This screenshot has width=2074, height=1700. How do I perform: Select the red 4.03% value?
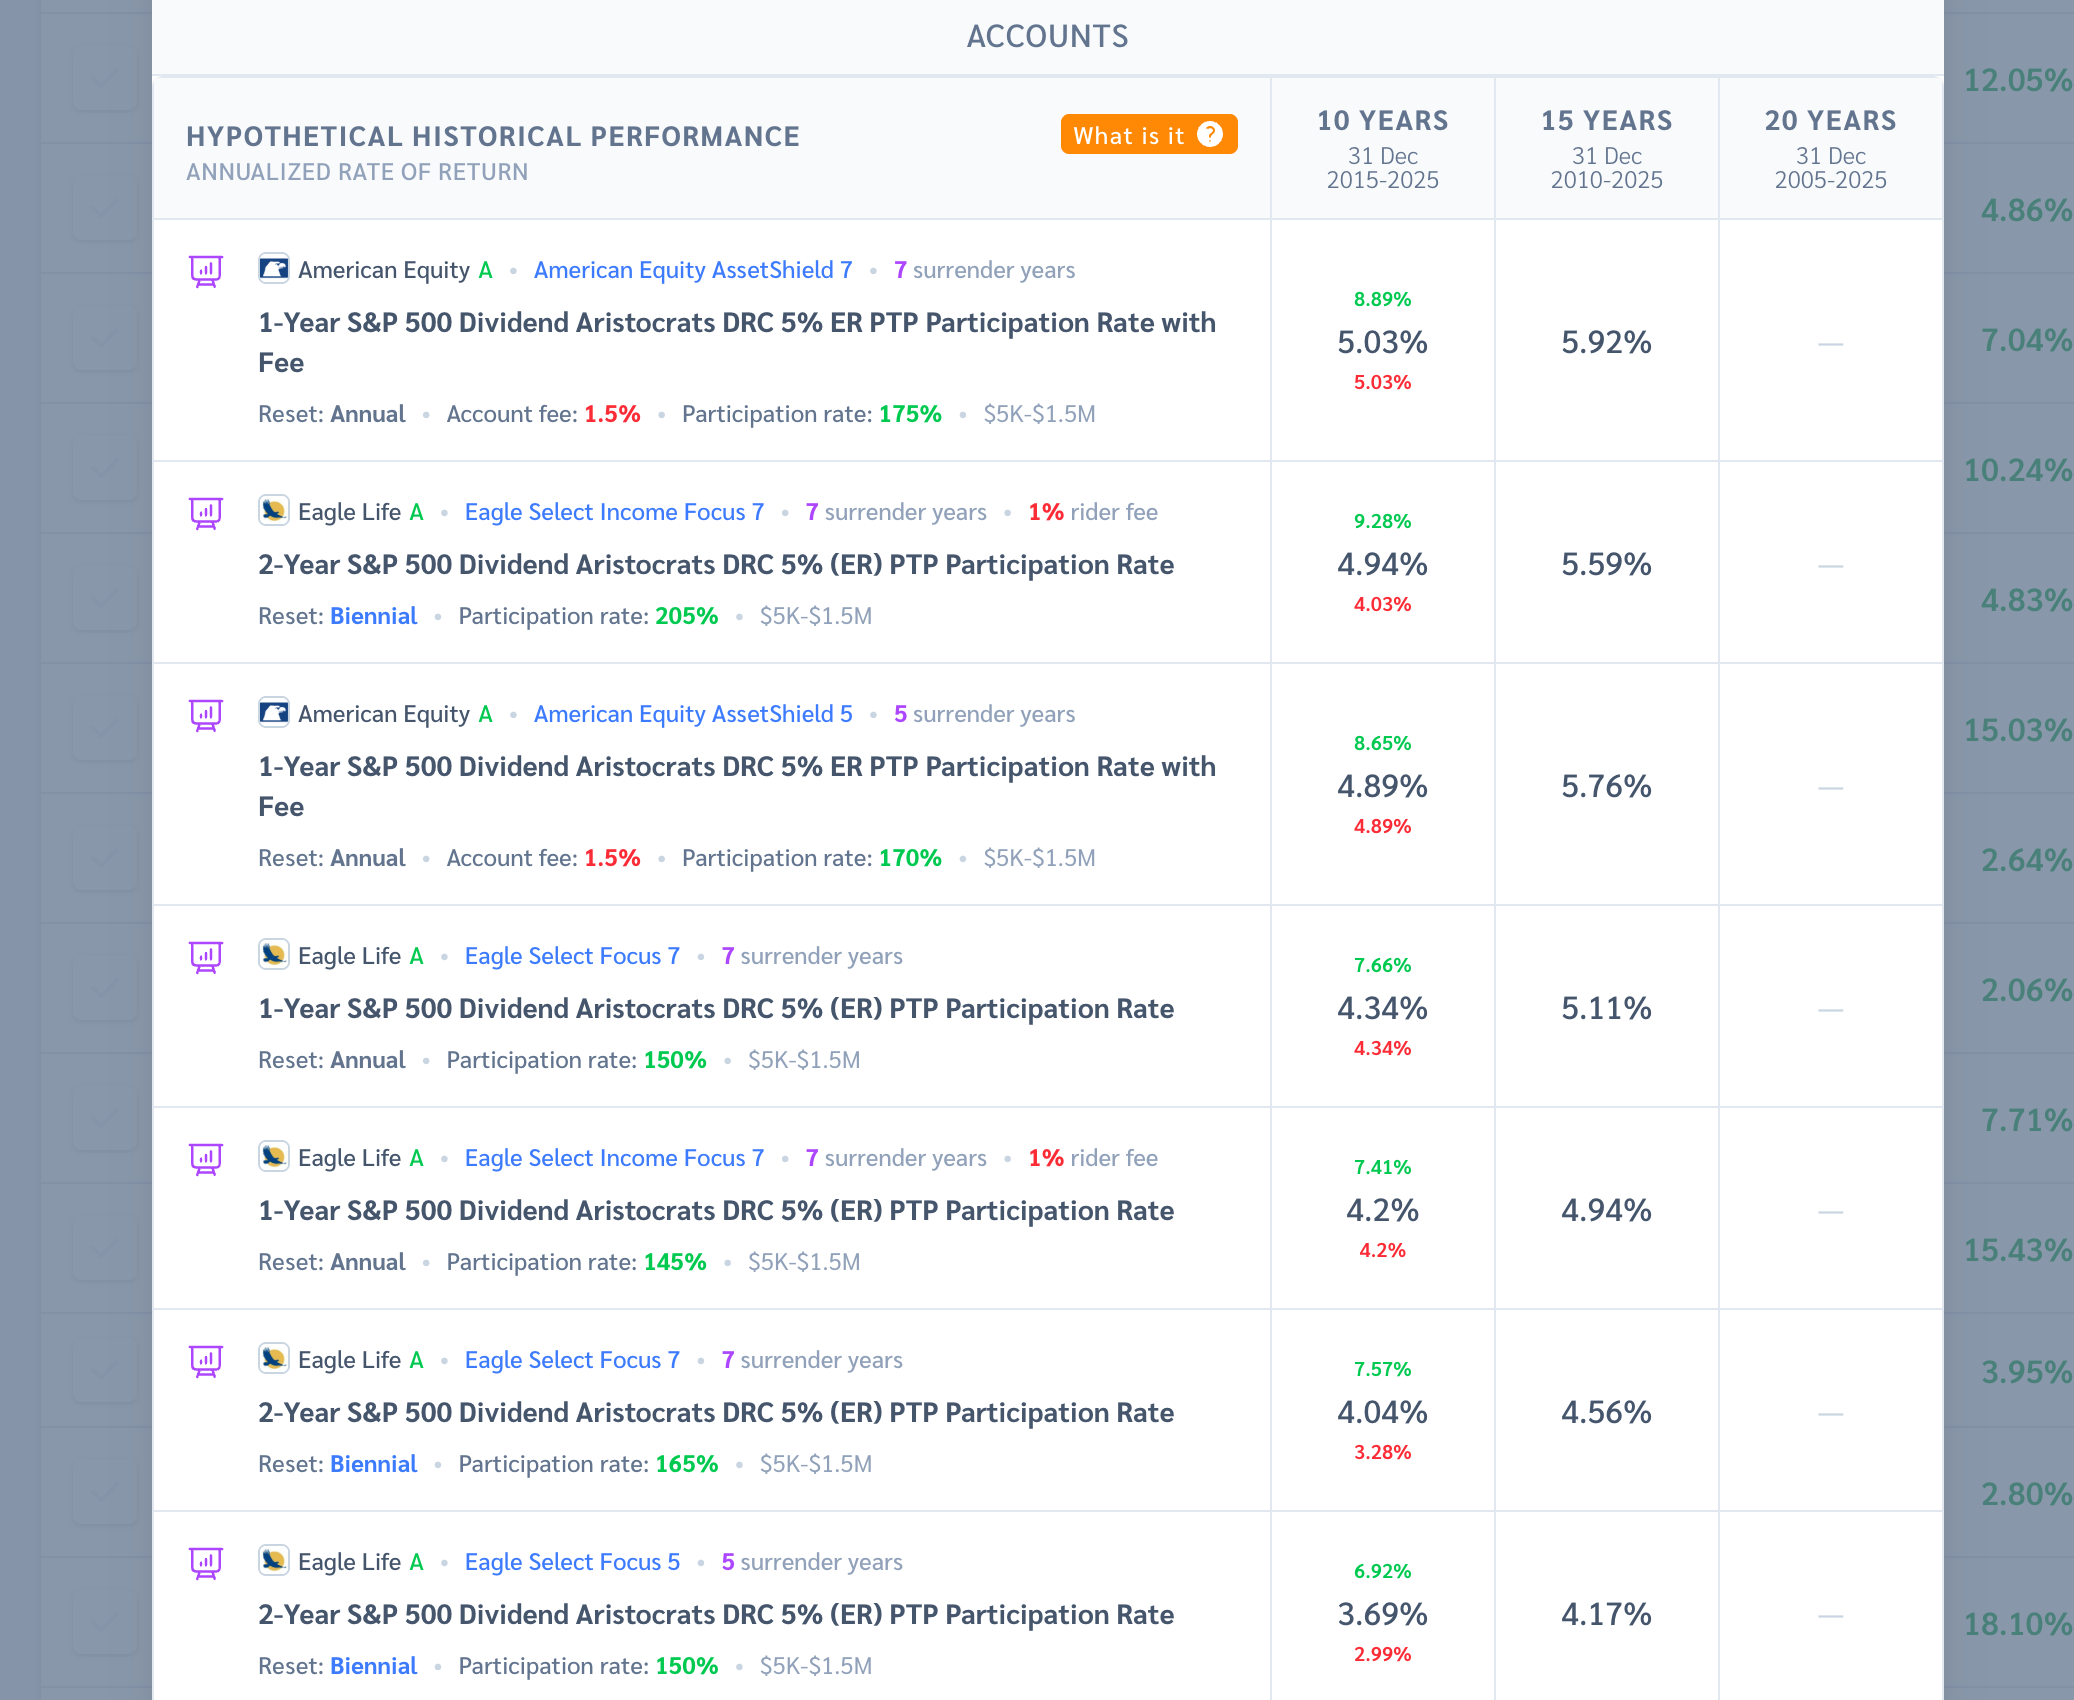tap(1383, 604)
